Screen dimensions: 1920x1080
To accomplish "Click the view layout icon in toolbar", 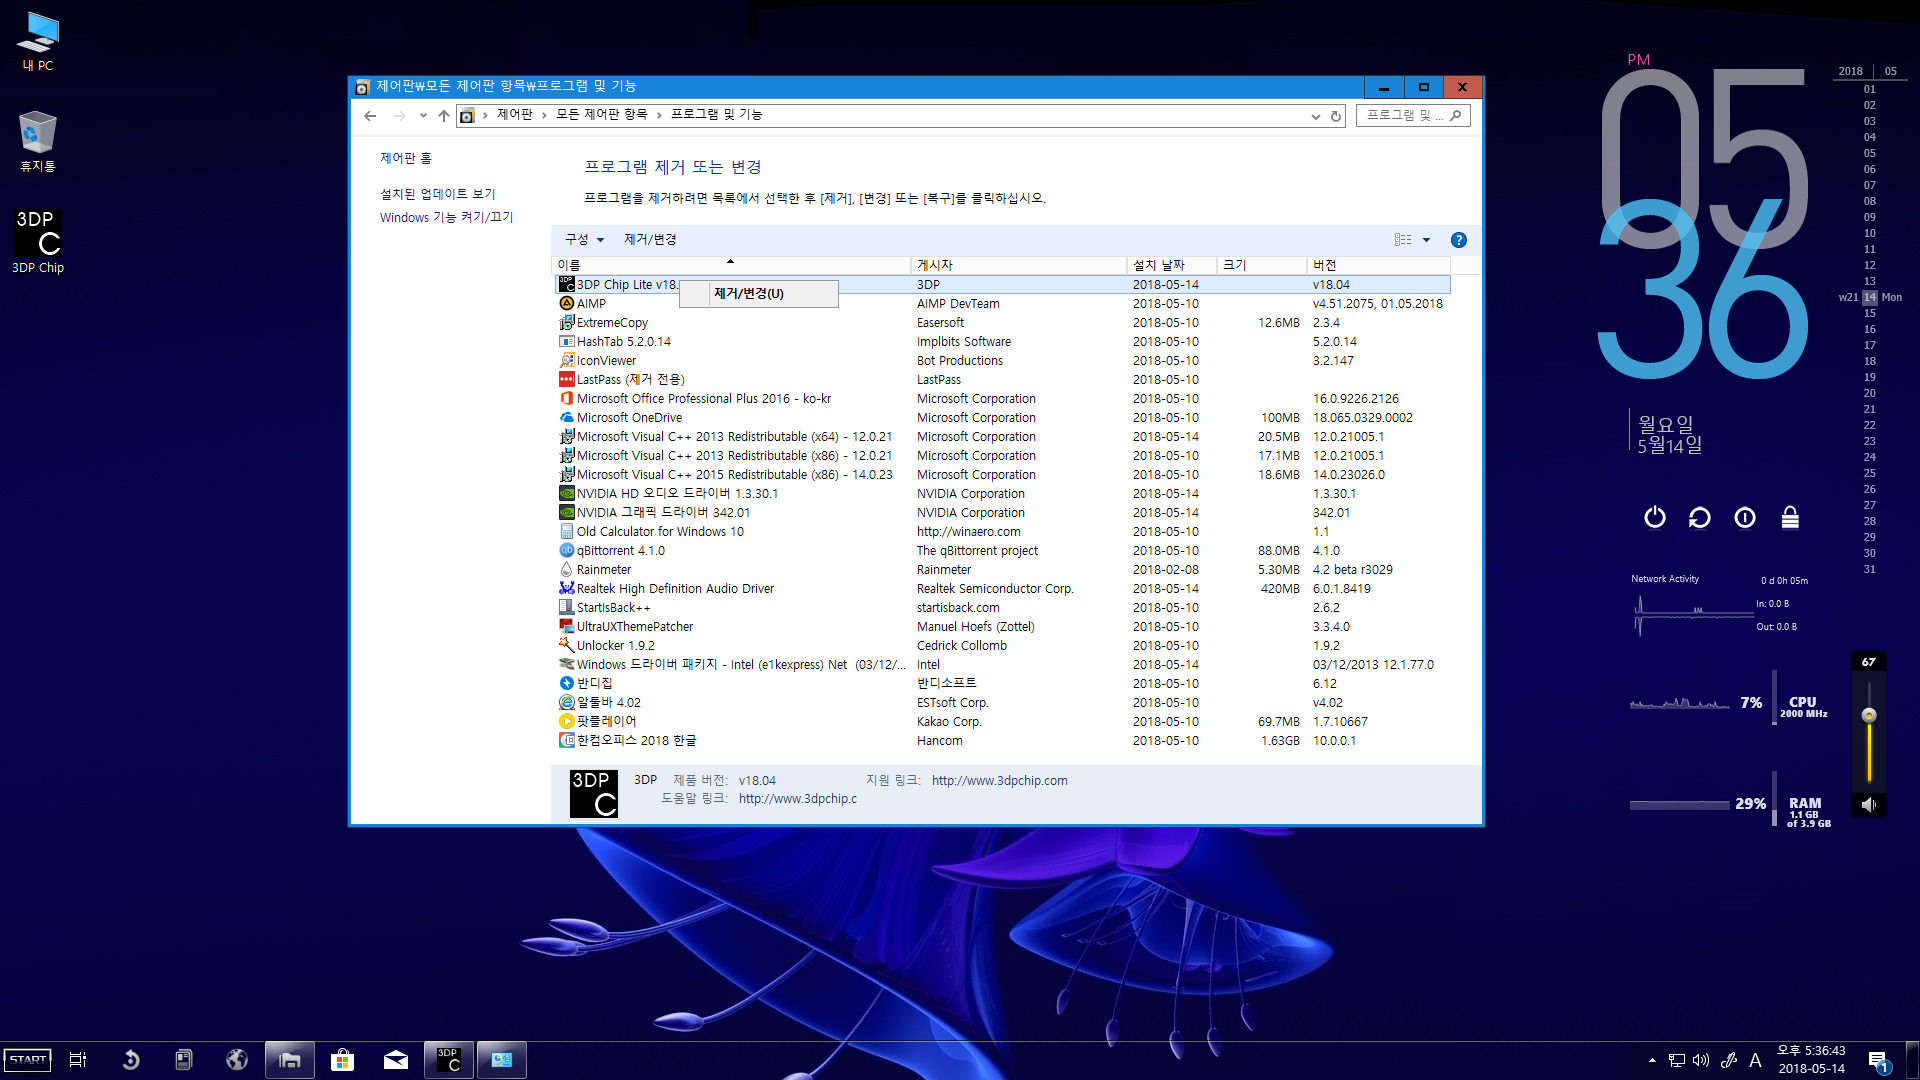I will (x=1403, y=240).
